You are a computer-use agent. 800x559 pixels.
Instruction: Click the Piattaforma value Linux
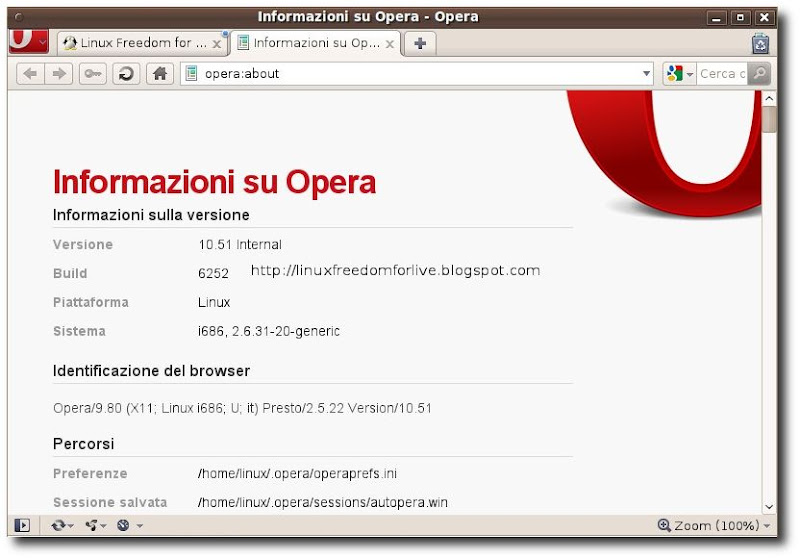pos(214,302)
